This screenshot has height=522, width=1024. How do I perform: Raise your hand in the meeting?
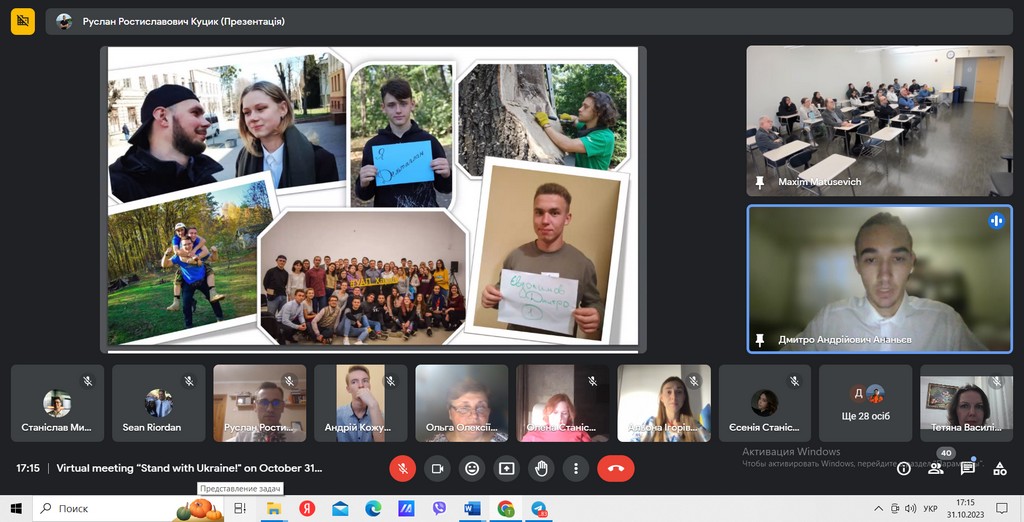[541, 468]
